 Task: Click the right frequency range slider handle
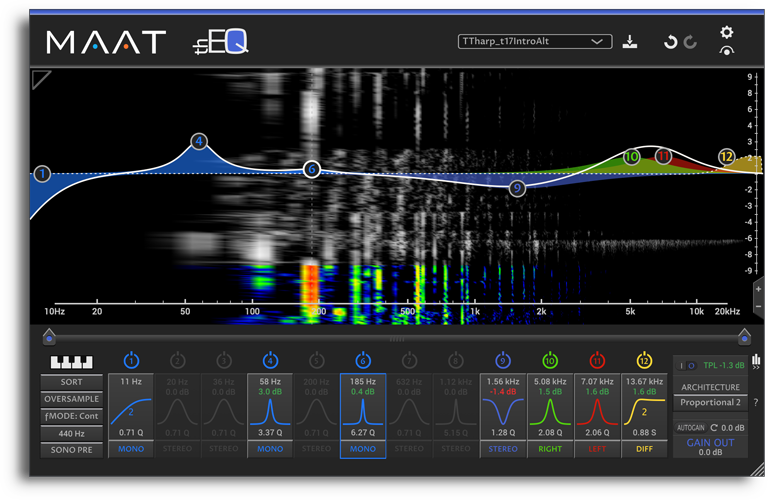tap(744, 336)
